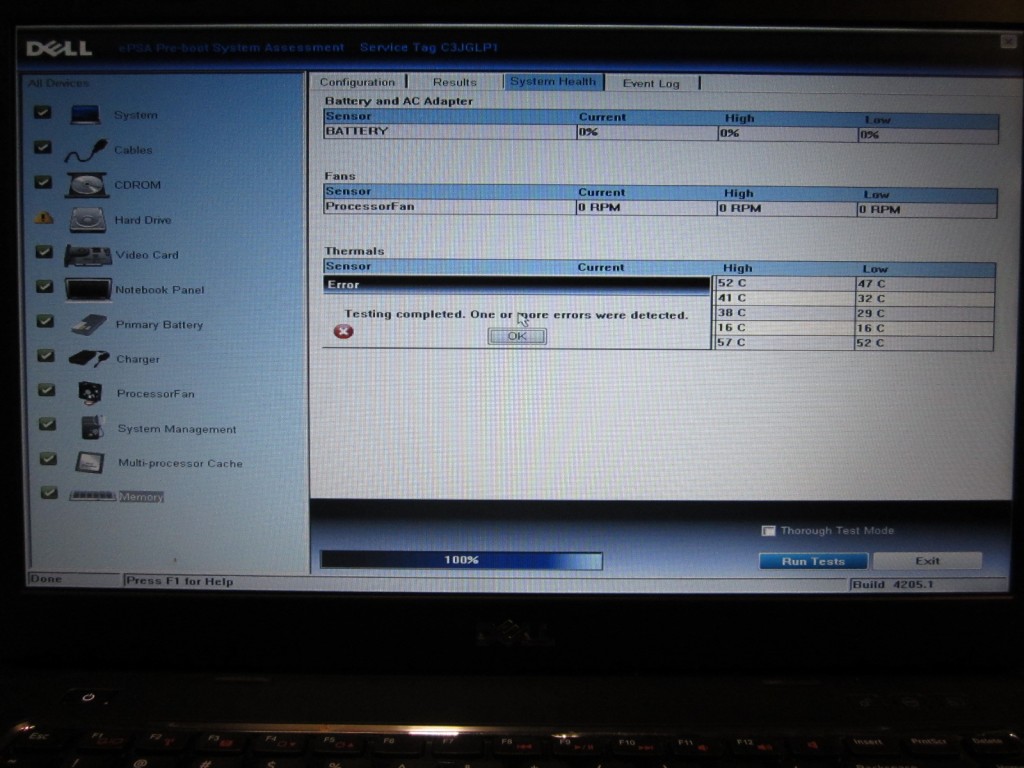Screen dimensions: 1024x768
Task: Click the BATTERY sensor row
Action: click(x=661, y=133)
